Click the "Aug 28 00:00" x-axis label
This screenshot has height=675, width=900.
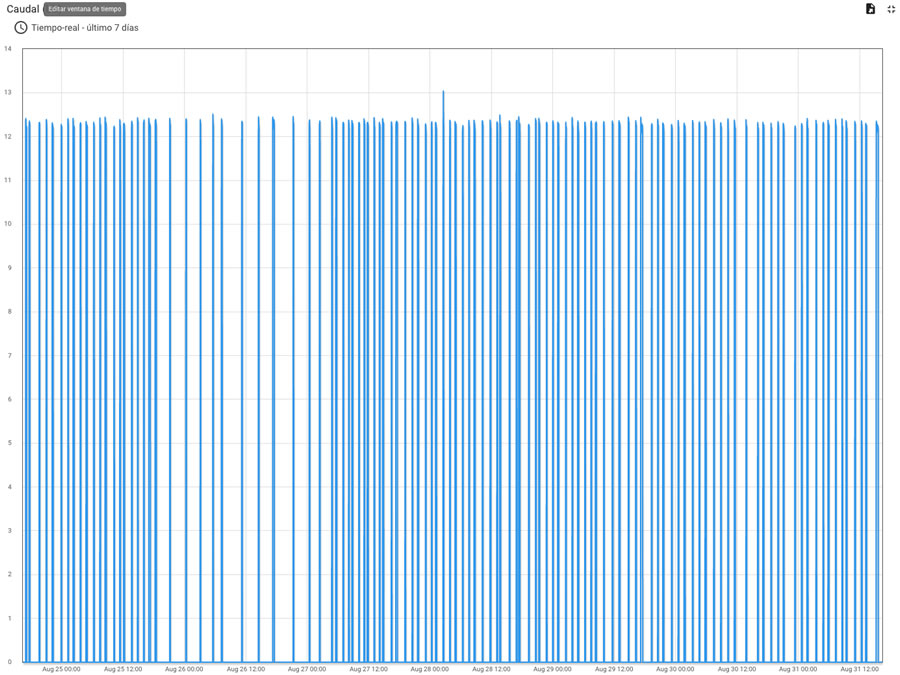point(430,669)
